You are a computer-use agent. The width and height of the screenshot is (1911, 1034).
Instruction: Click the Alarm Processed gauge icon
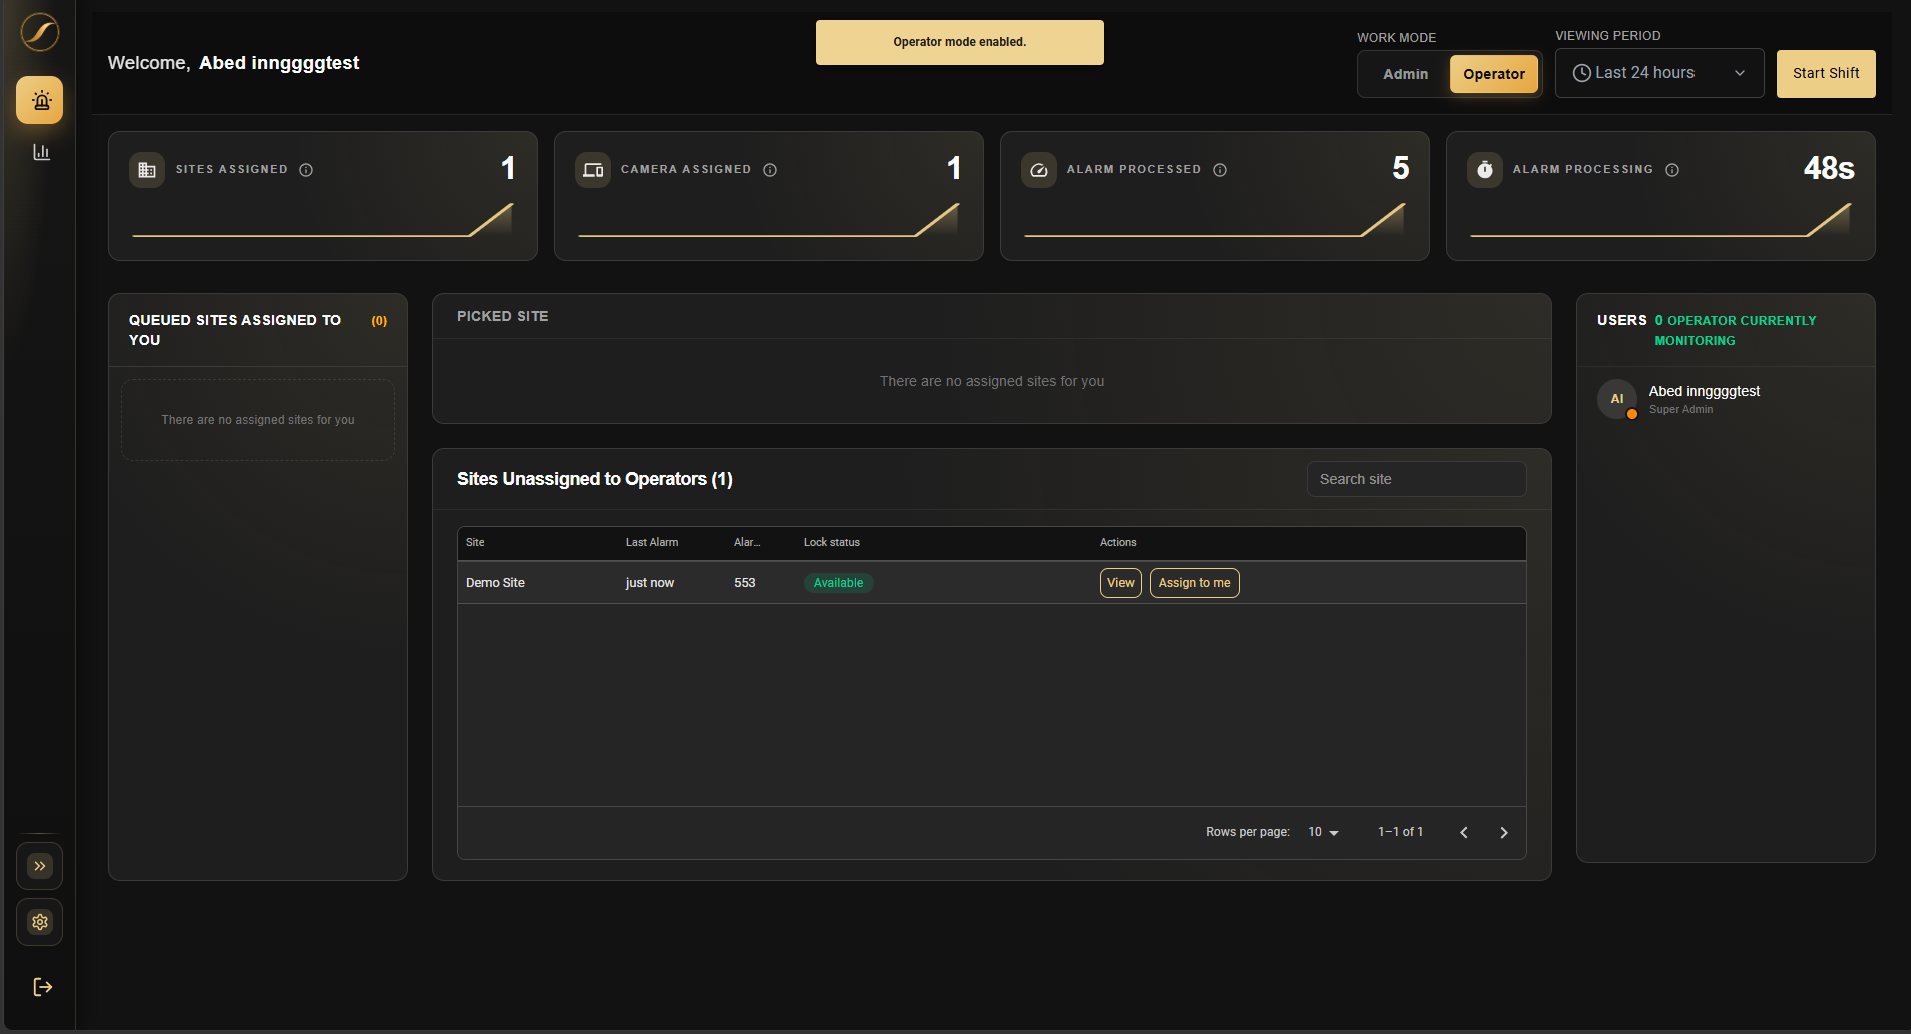[x=1039, y=170]
